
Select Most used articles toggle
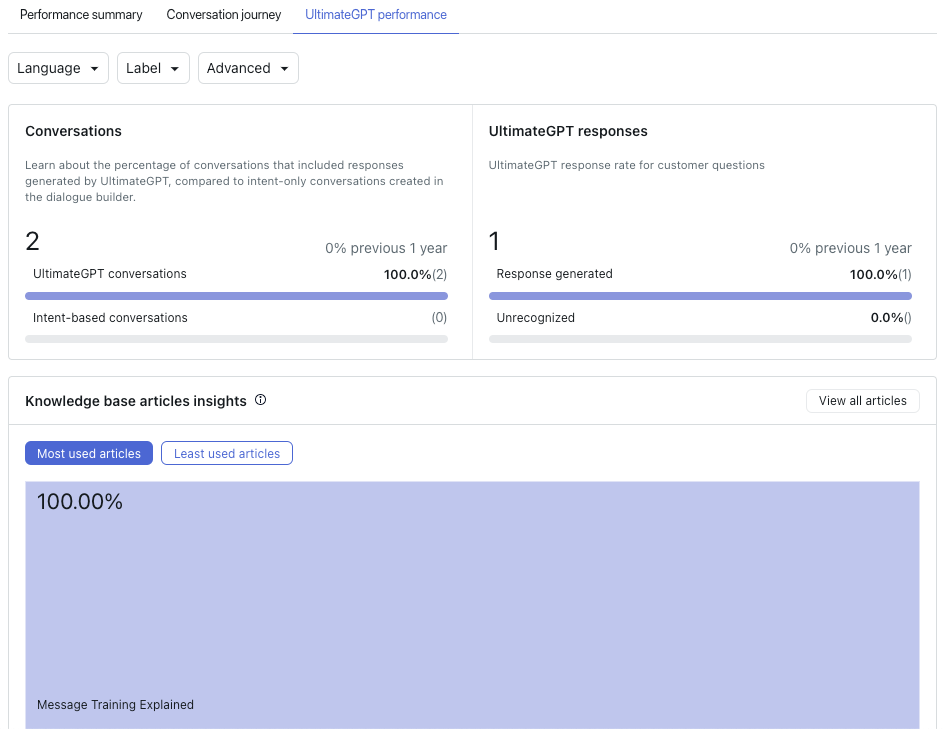coord(89,453)
